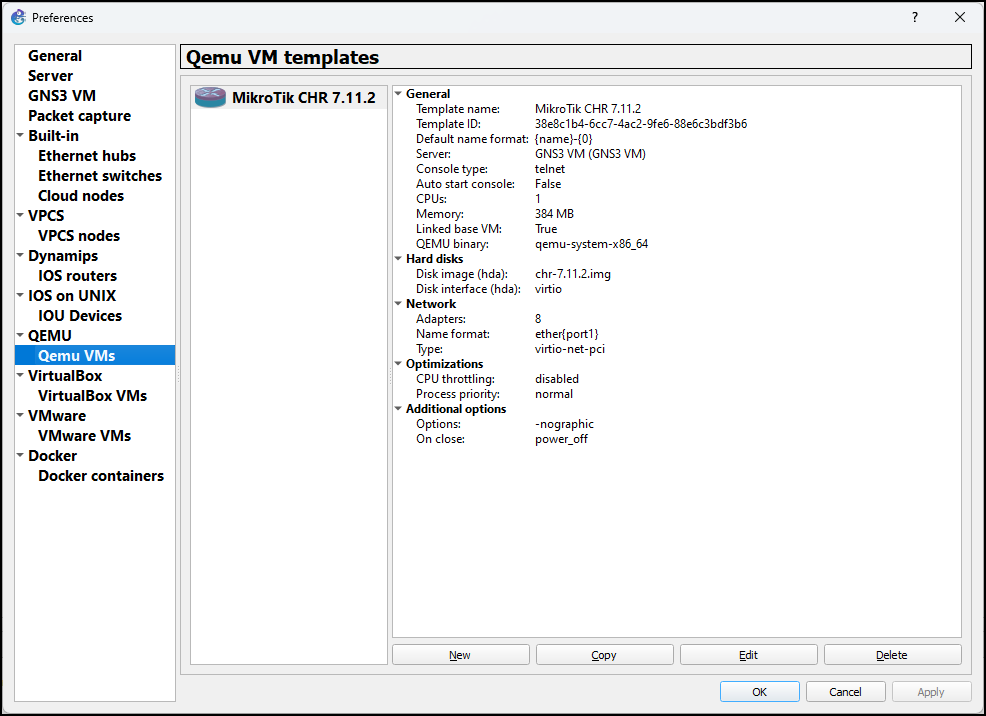
Task: Collapse the General details group
Action: click(398, 93)
